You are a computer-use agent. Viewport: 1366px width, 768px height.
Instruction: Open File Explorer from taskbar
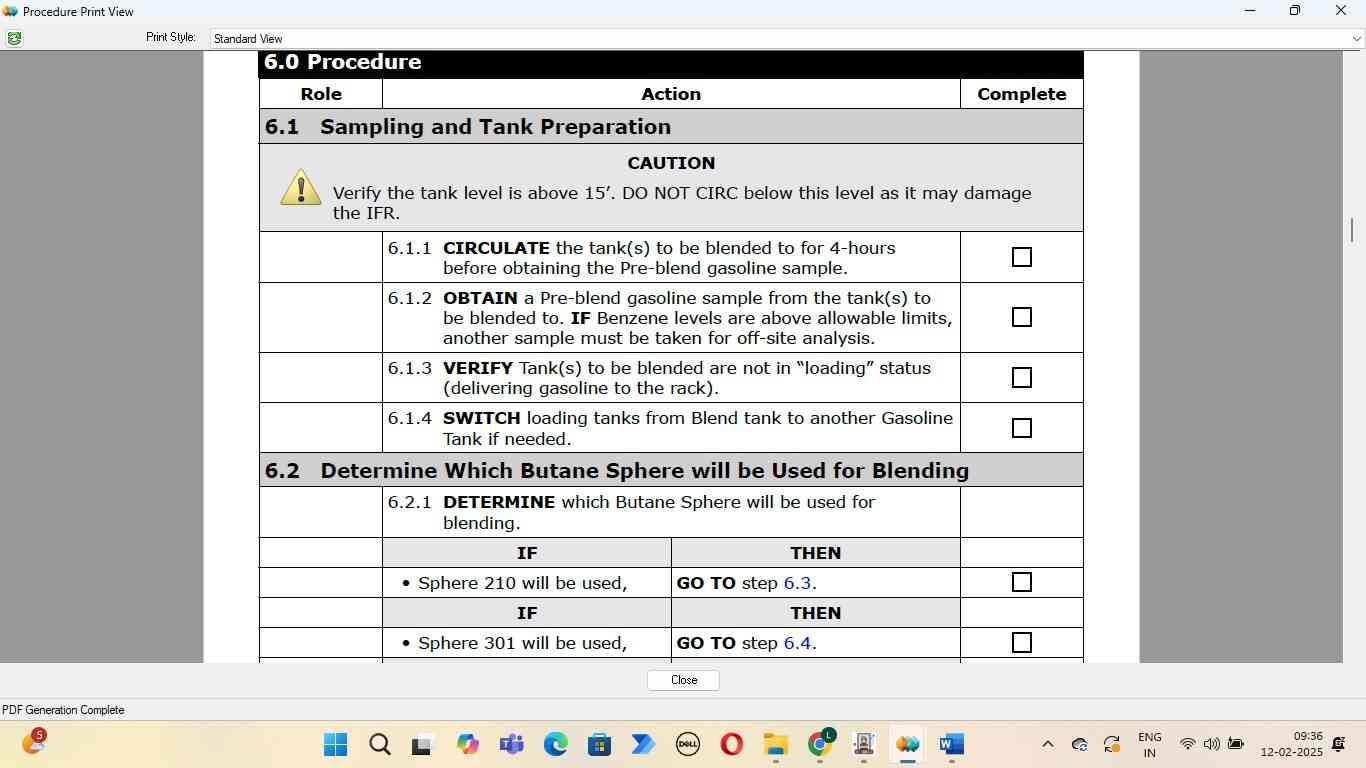775,744
